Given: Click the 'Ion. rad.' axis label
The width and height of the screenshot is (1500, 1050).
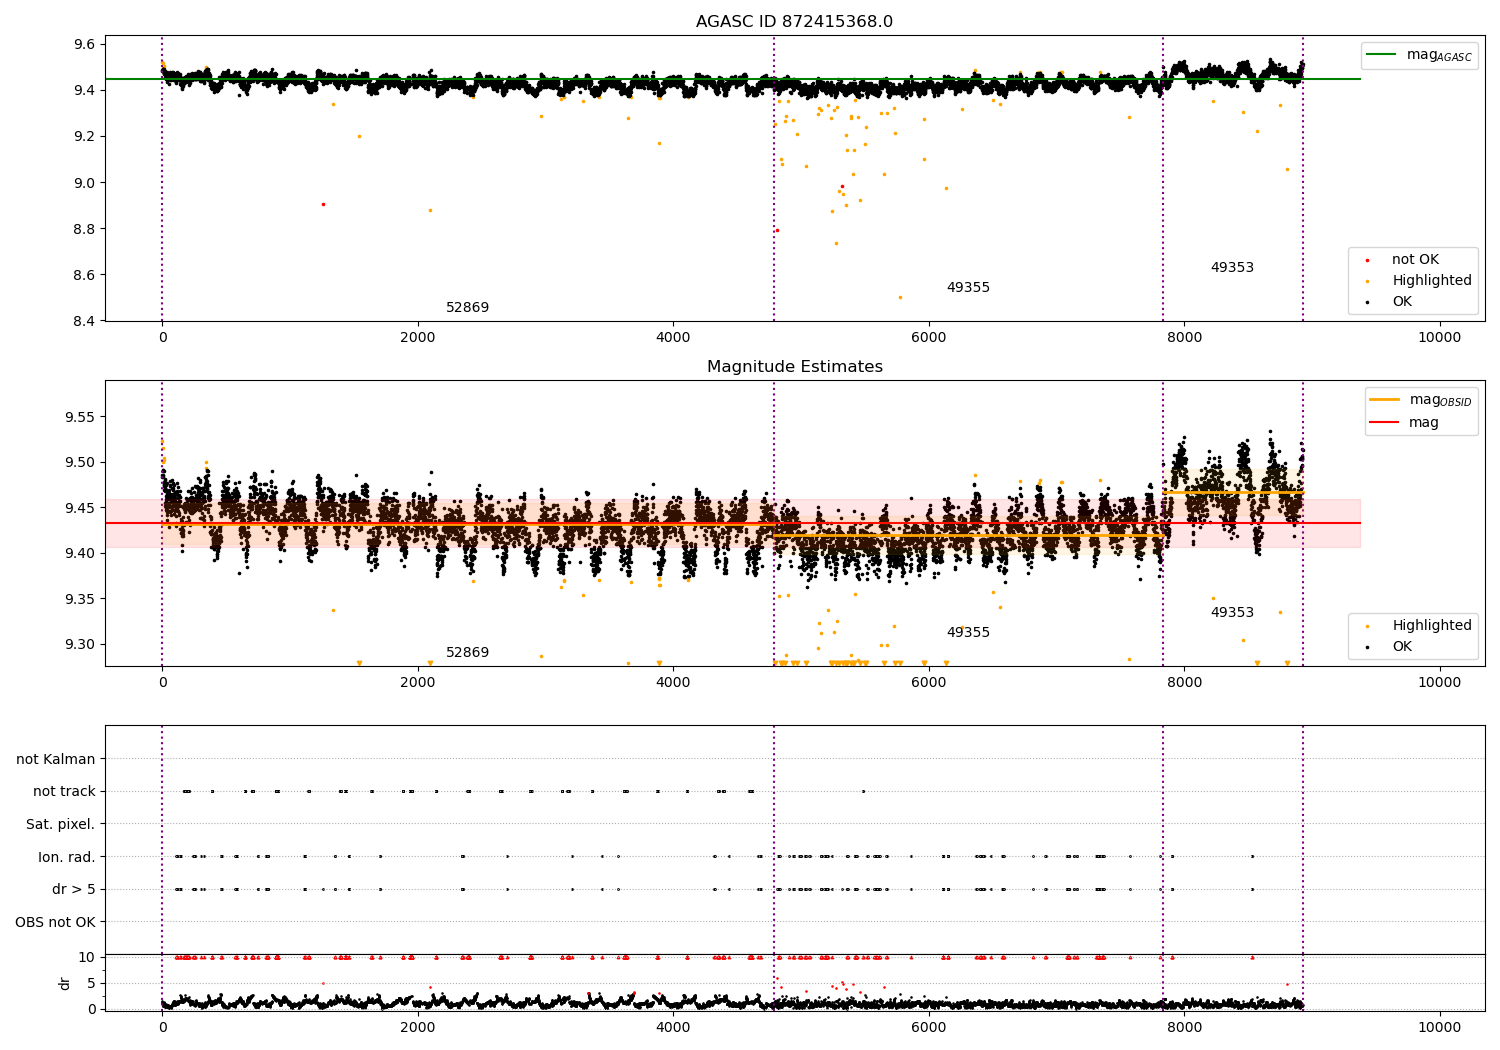Looking at the screenshot, I should (67, 857).
